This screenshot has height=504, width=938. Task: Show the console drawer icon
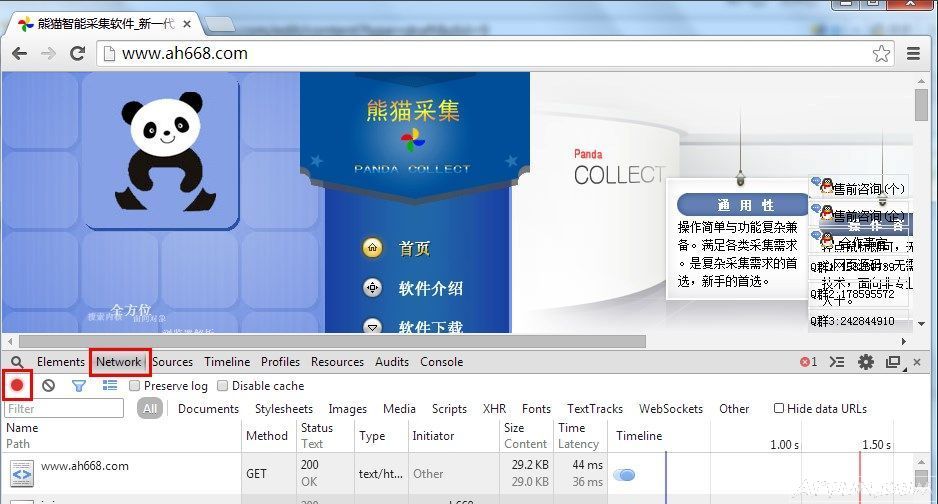837,362
